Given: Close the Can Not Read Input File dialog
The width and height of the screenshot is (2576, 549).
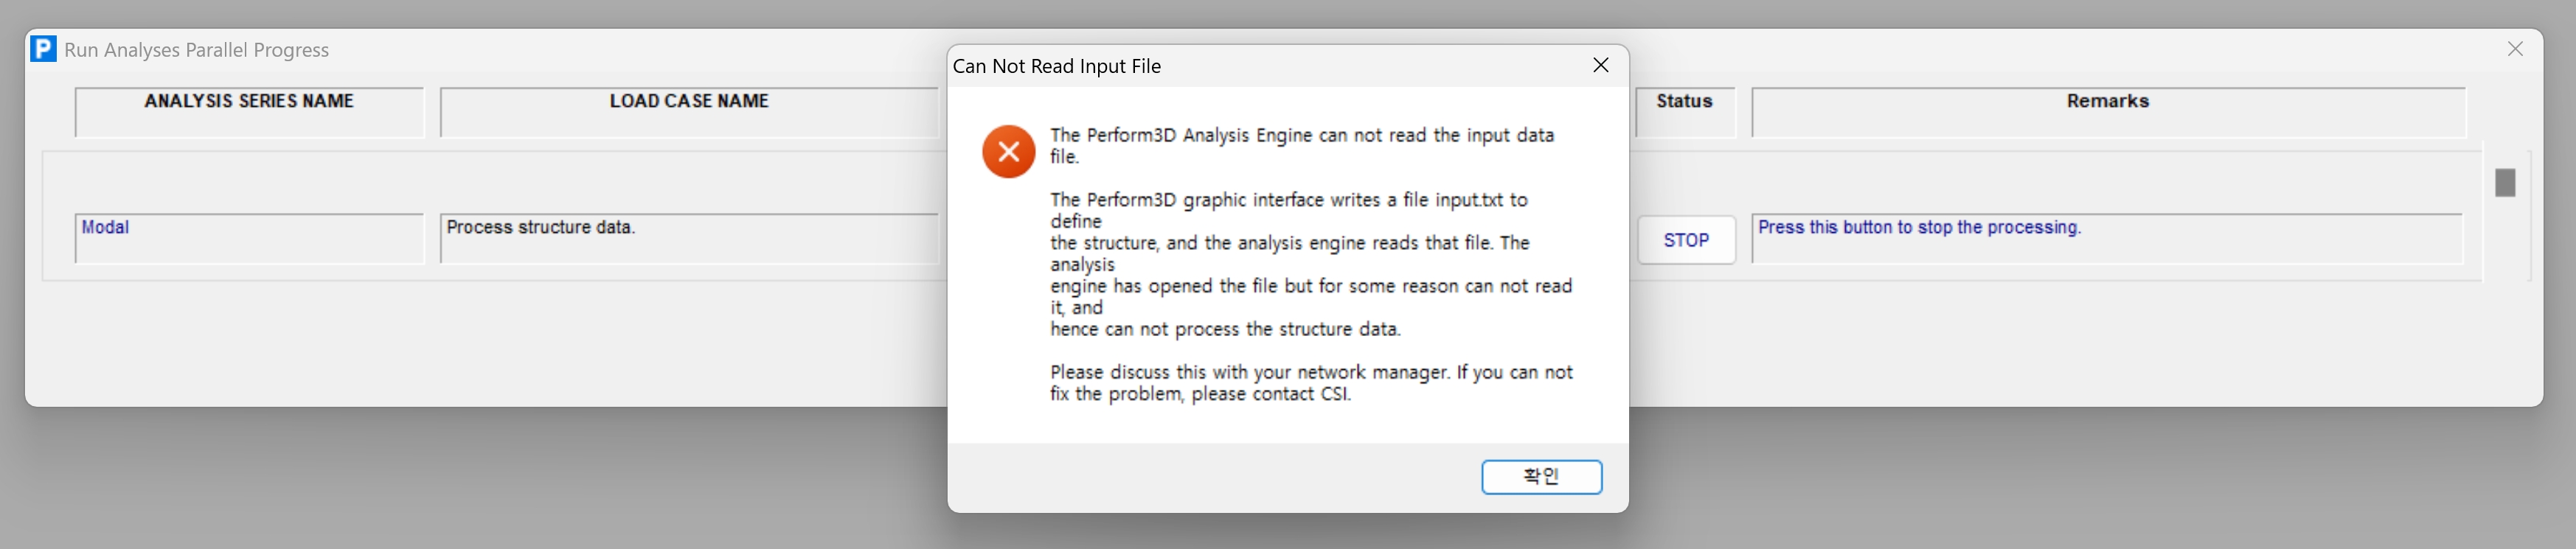Looking at the screenshot, I should [1600, 65].
